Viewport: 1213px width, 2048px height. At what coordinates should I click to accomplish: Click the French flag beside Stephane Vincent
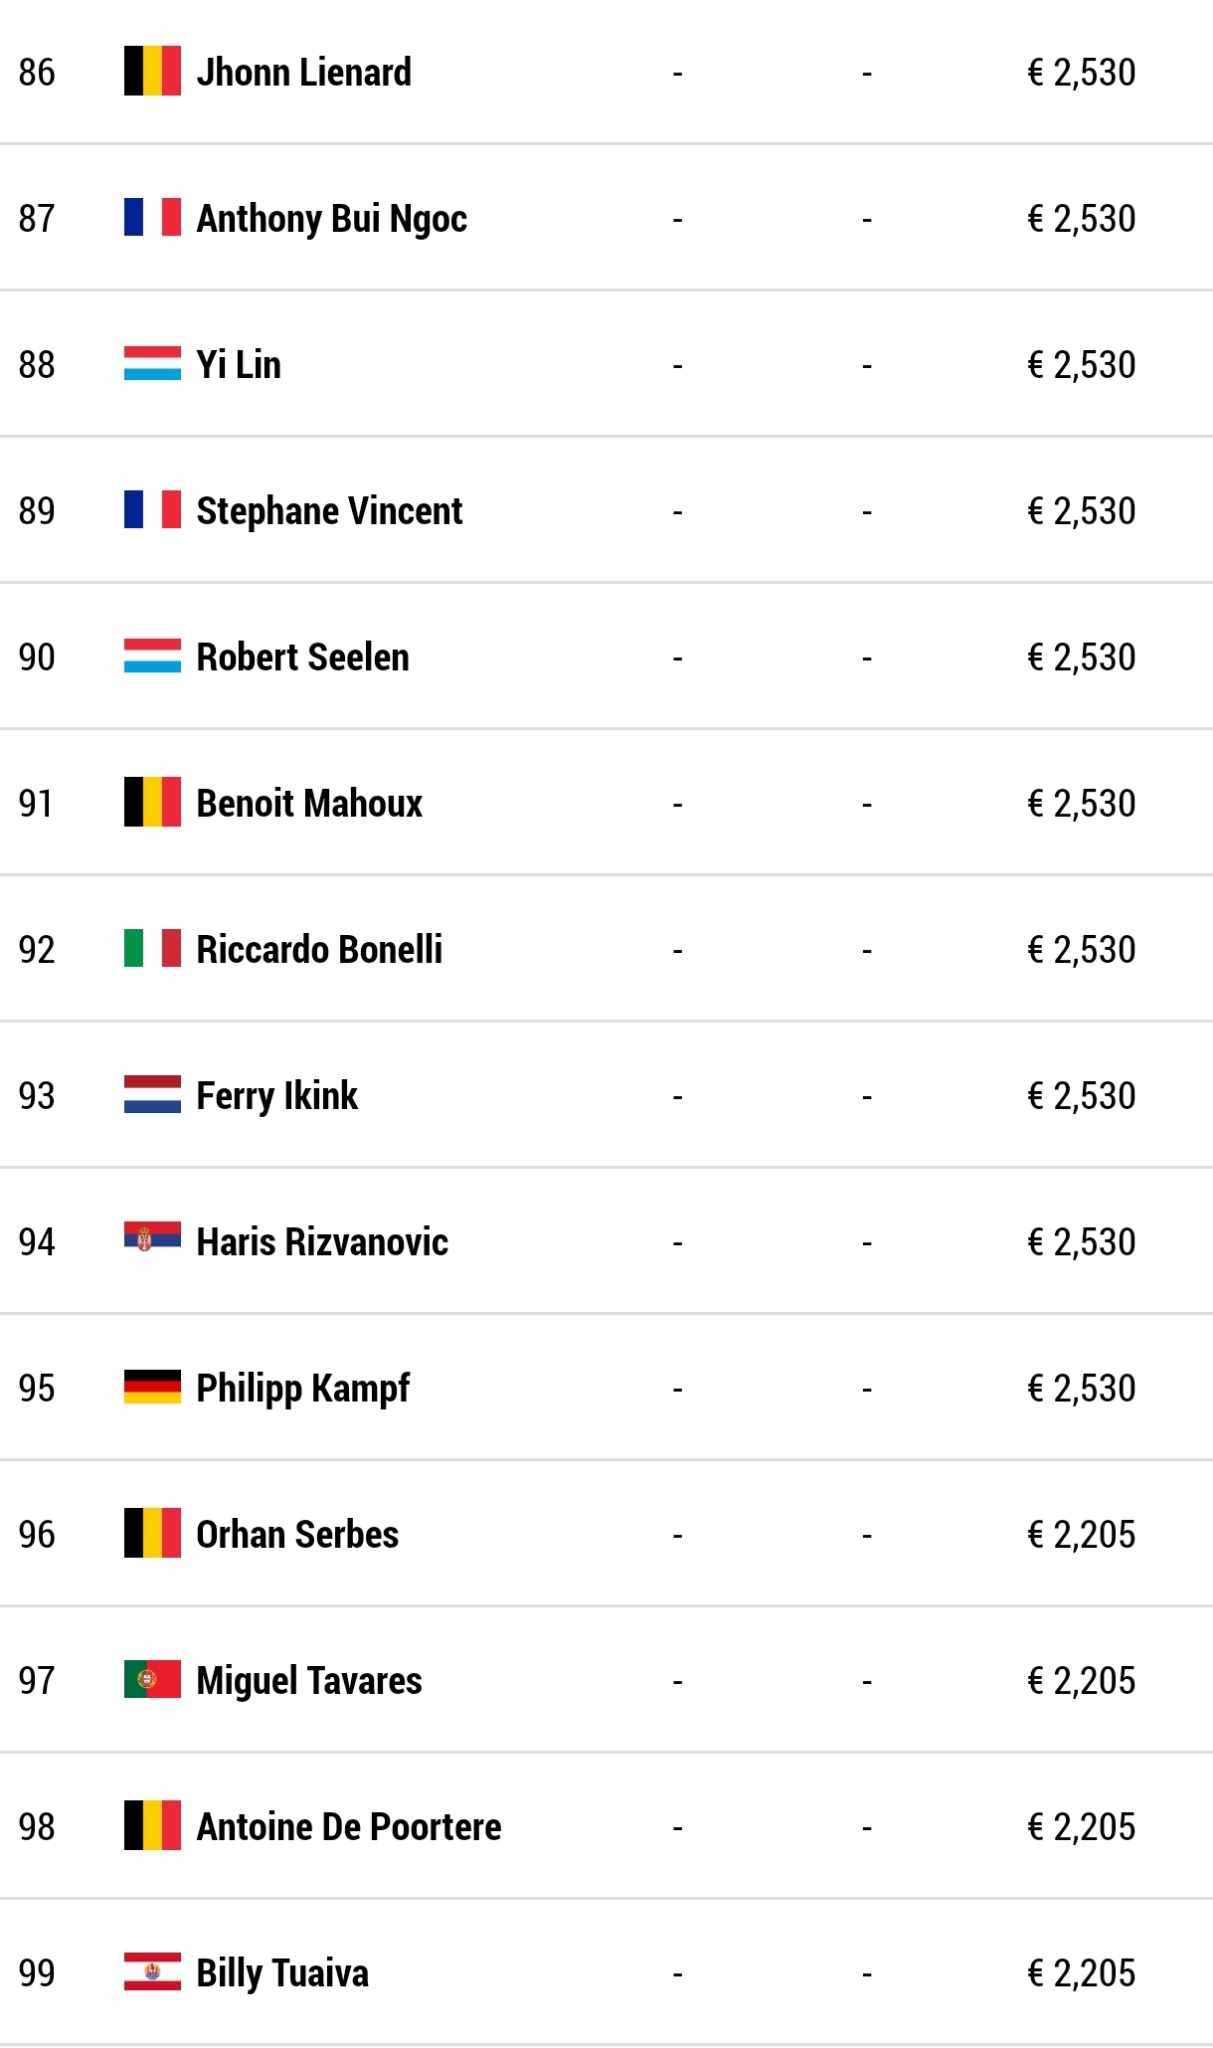(152, 509)
